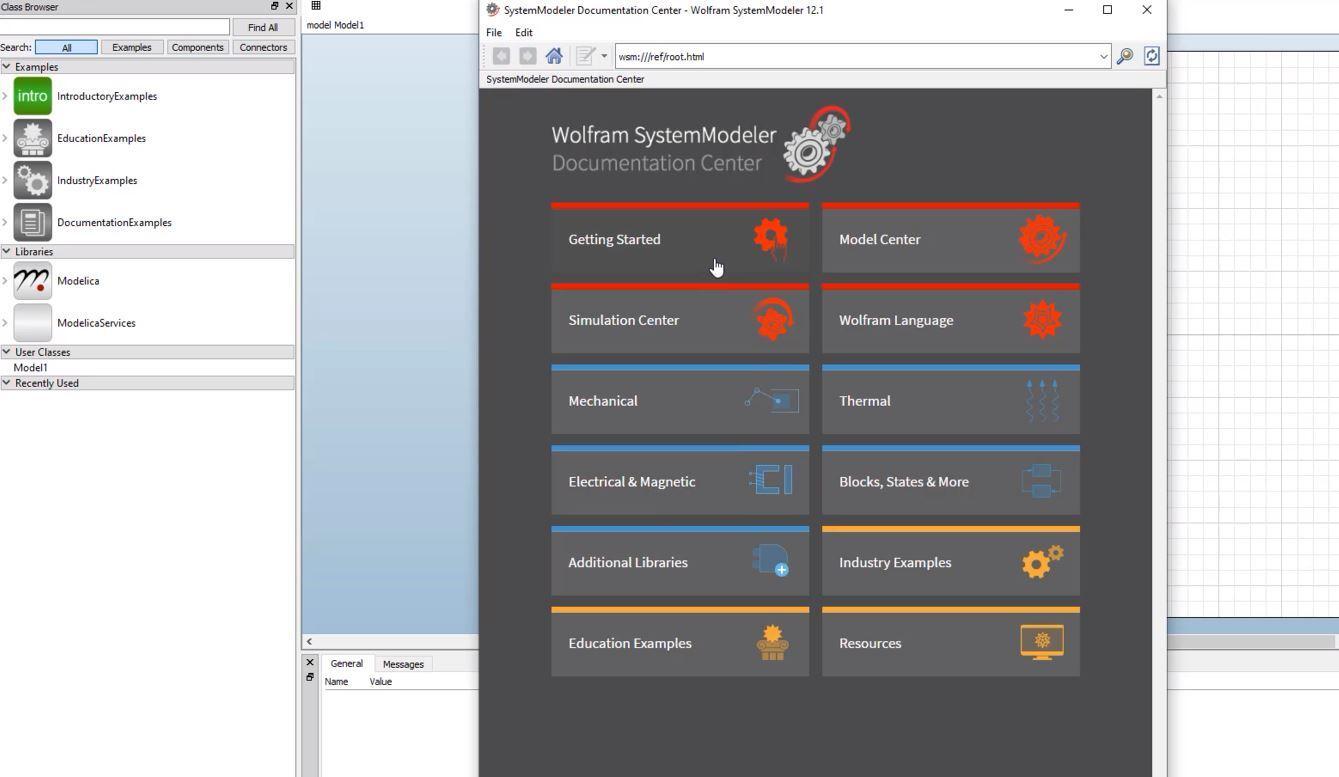Toggle the Examples search filter
The height and width of the screenshot is (777, 1339).
[x=131, y=46]
